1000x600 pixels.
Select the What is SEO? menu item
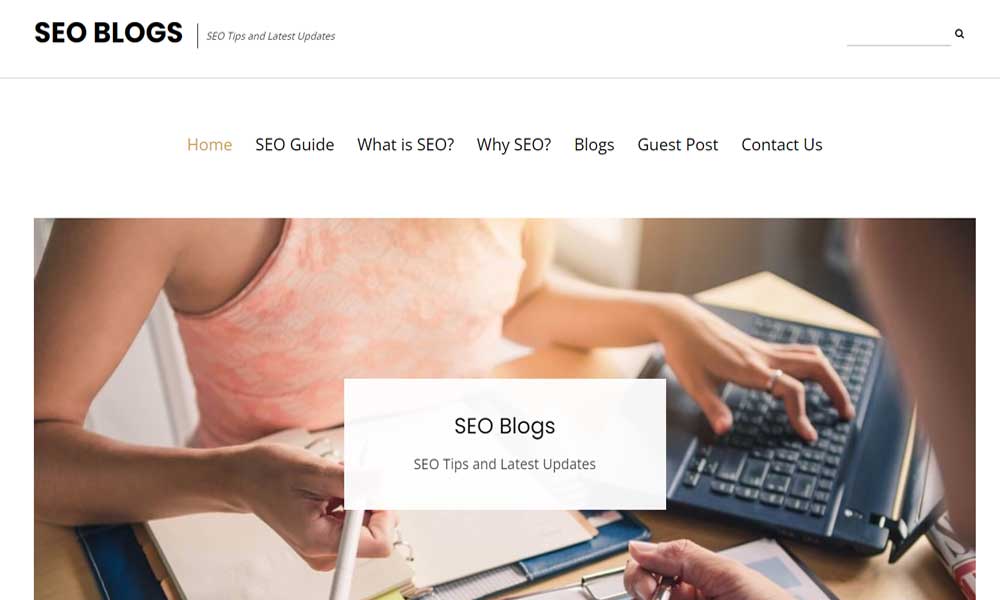pyautogui.click(x=406, y=145)
